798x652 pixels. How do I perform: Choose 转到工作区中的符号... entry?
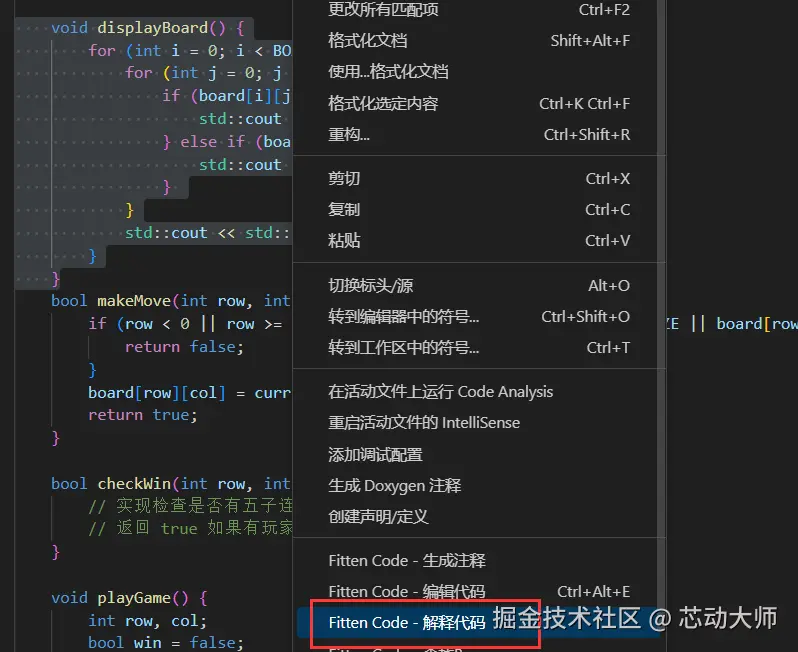(479, 348)
